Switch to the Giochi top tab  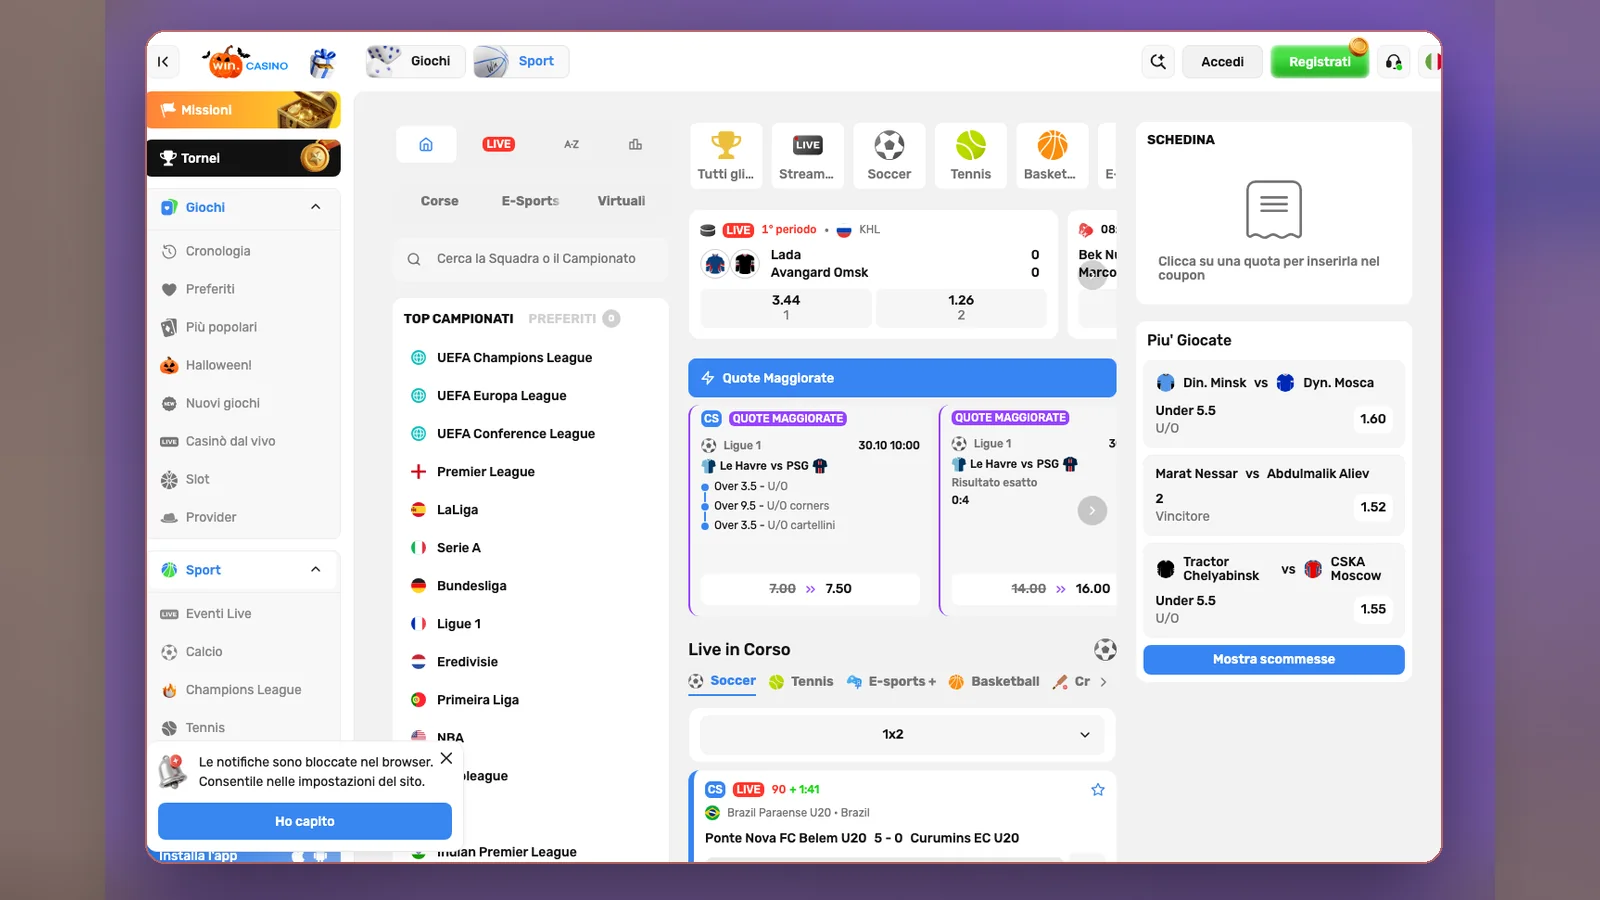413,62
